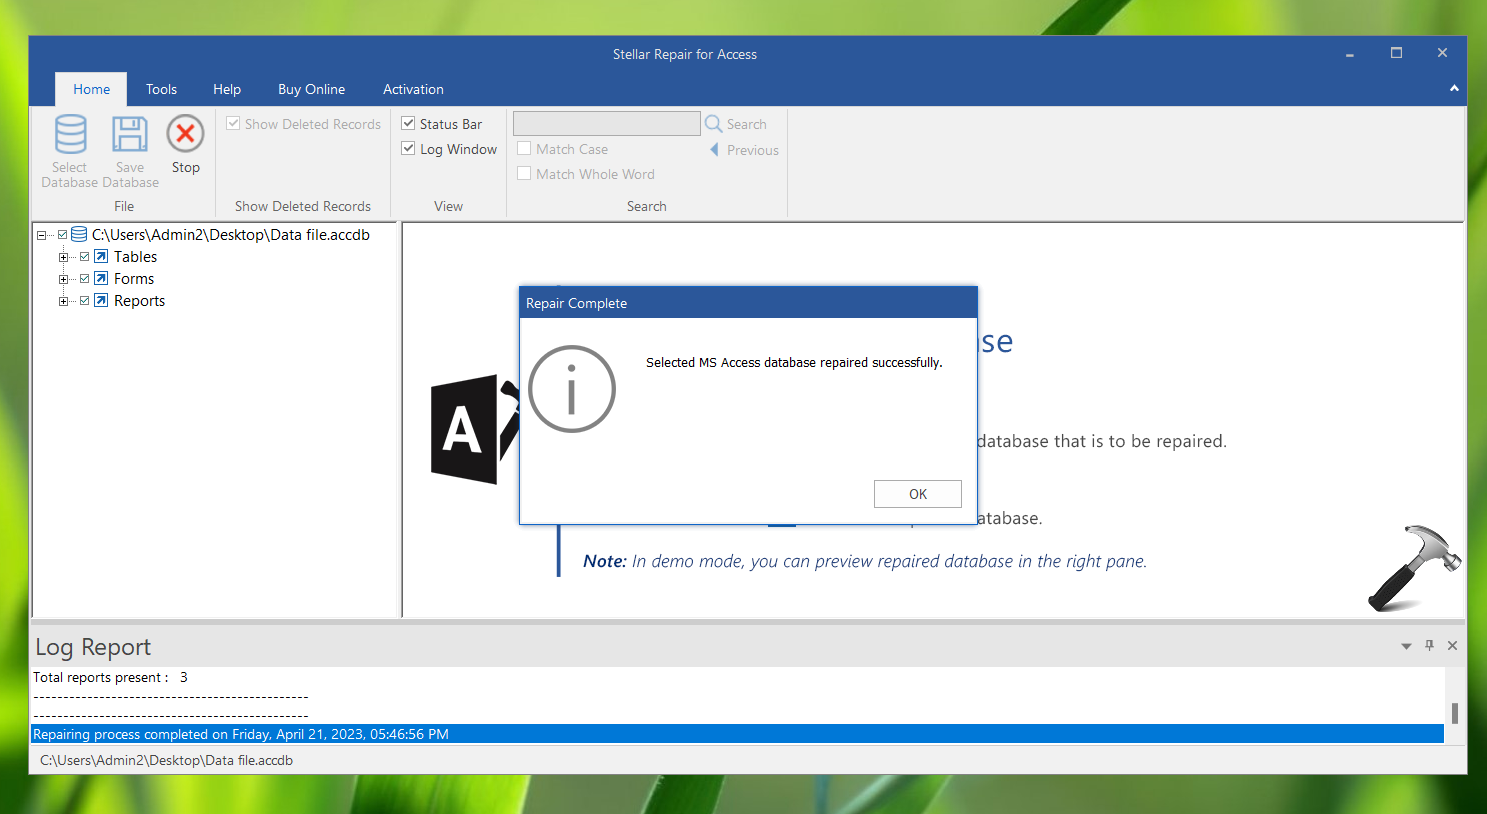Switch to the Activation tab
1487x814 pixels.
(x=413, y=89)
